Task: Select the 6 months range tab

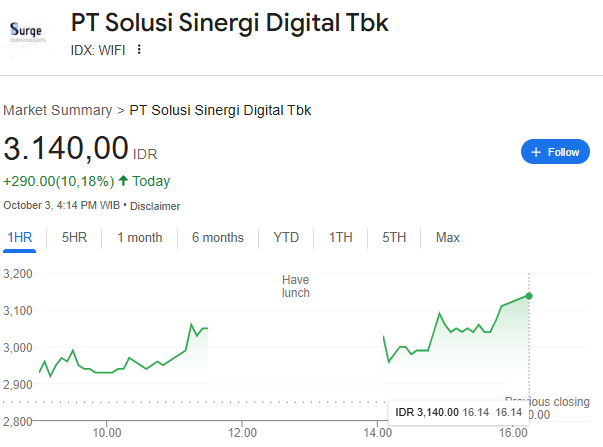Action: coord(217,238)
